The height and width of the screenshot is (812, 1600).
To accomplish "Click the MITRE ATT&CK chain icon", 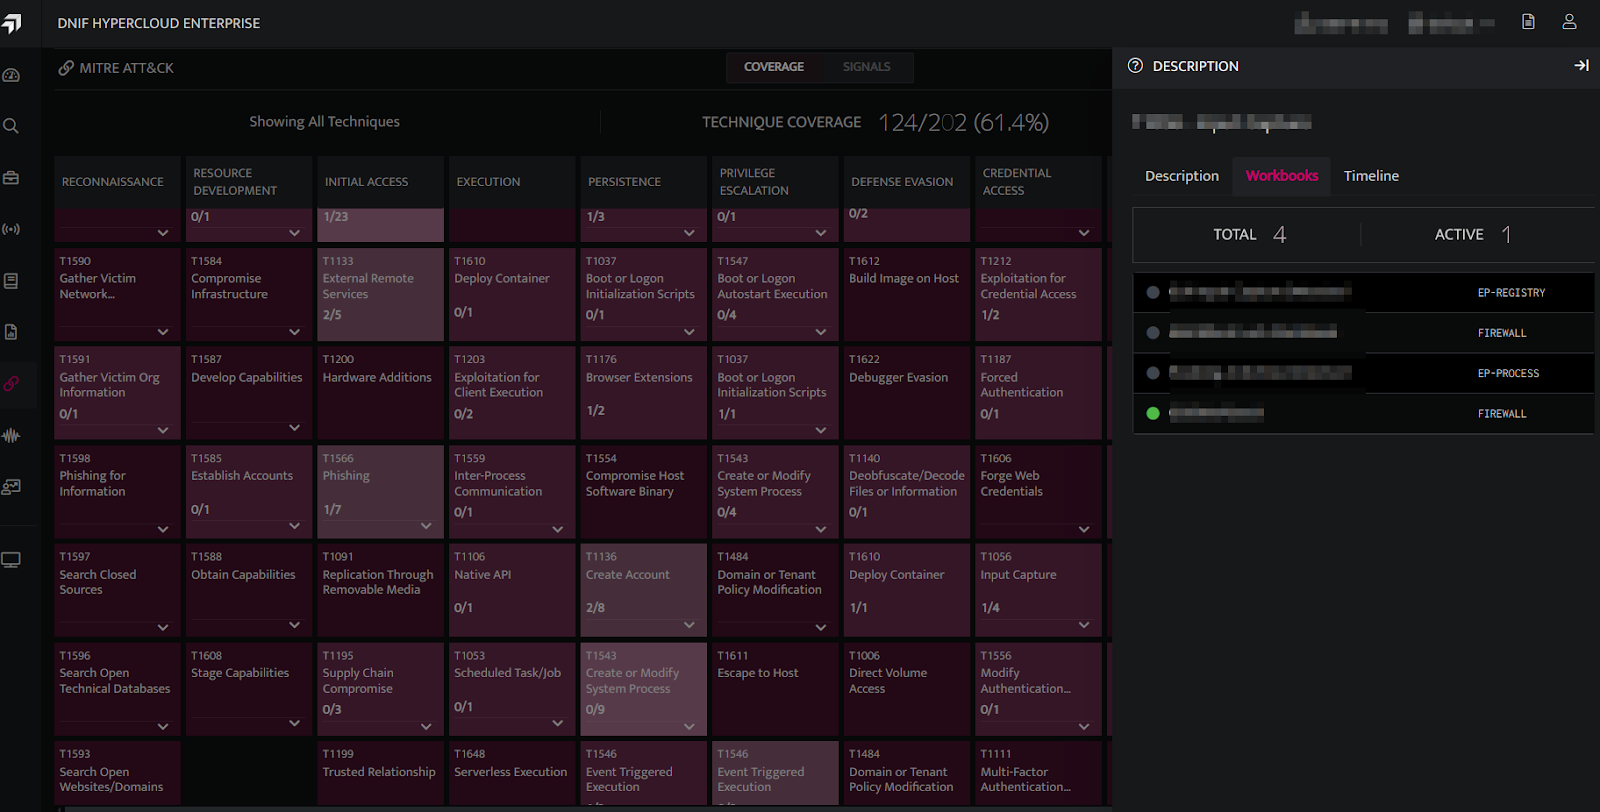I will (66, 68).
